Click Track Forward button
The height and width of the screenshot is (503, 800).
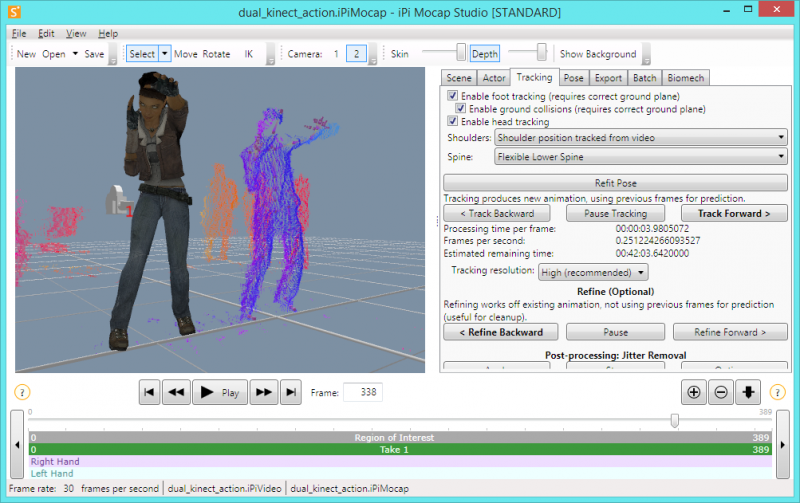[x=734, y=213]
